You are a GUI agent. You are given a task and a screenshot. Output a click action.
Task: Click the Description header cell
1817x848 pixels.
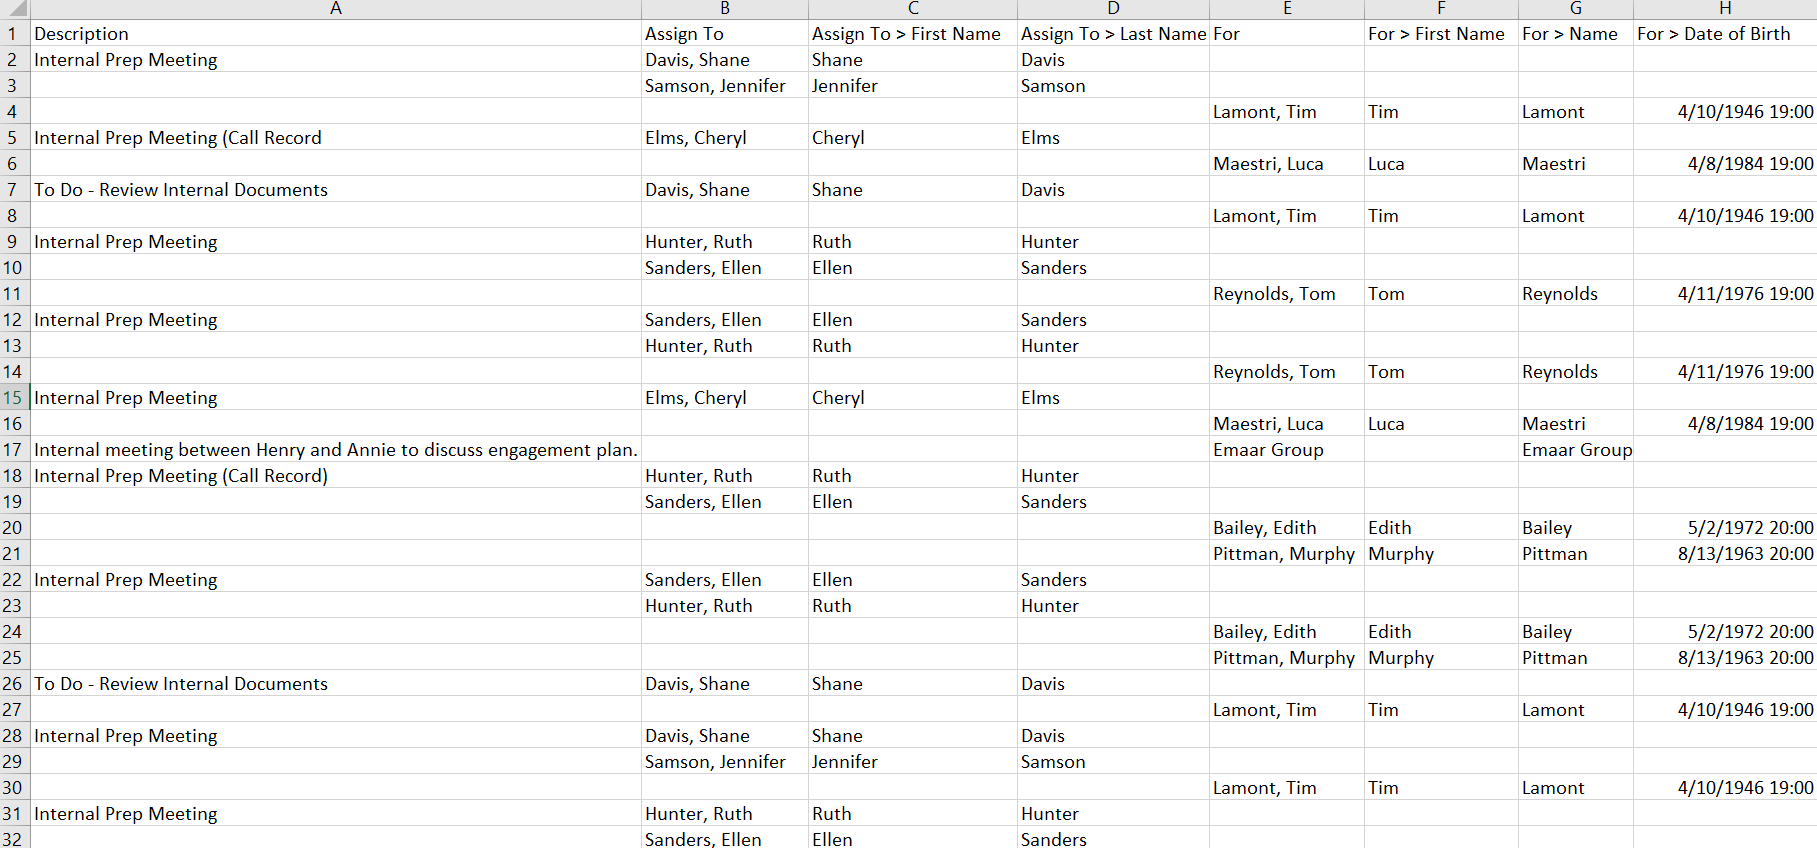81,34
